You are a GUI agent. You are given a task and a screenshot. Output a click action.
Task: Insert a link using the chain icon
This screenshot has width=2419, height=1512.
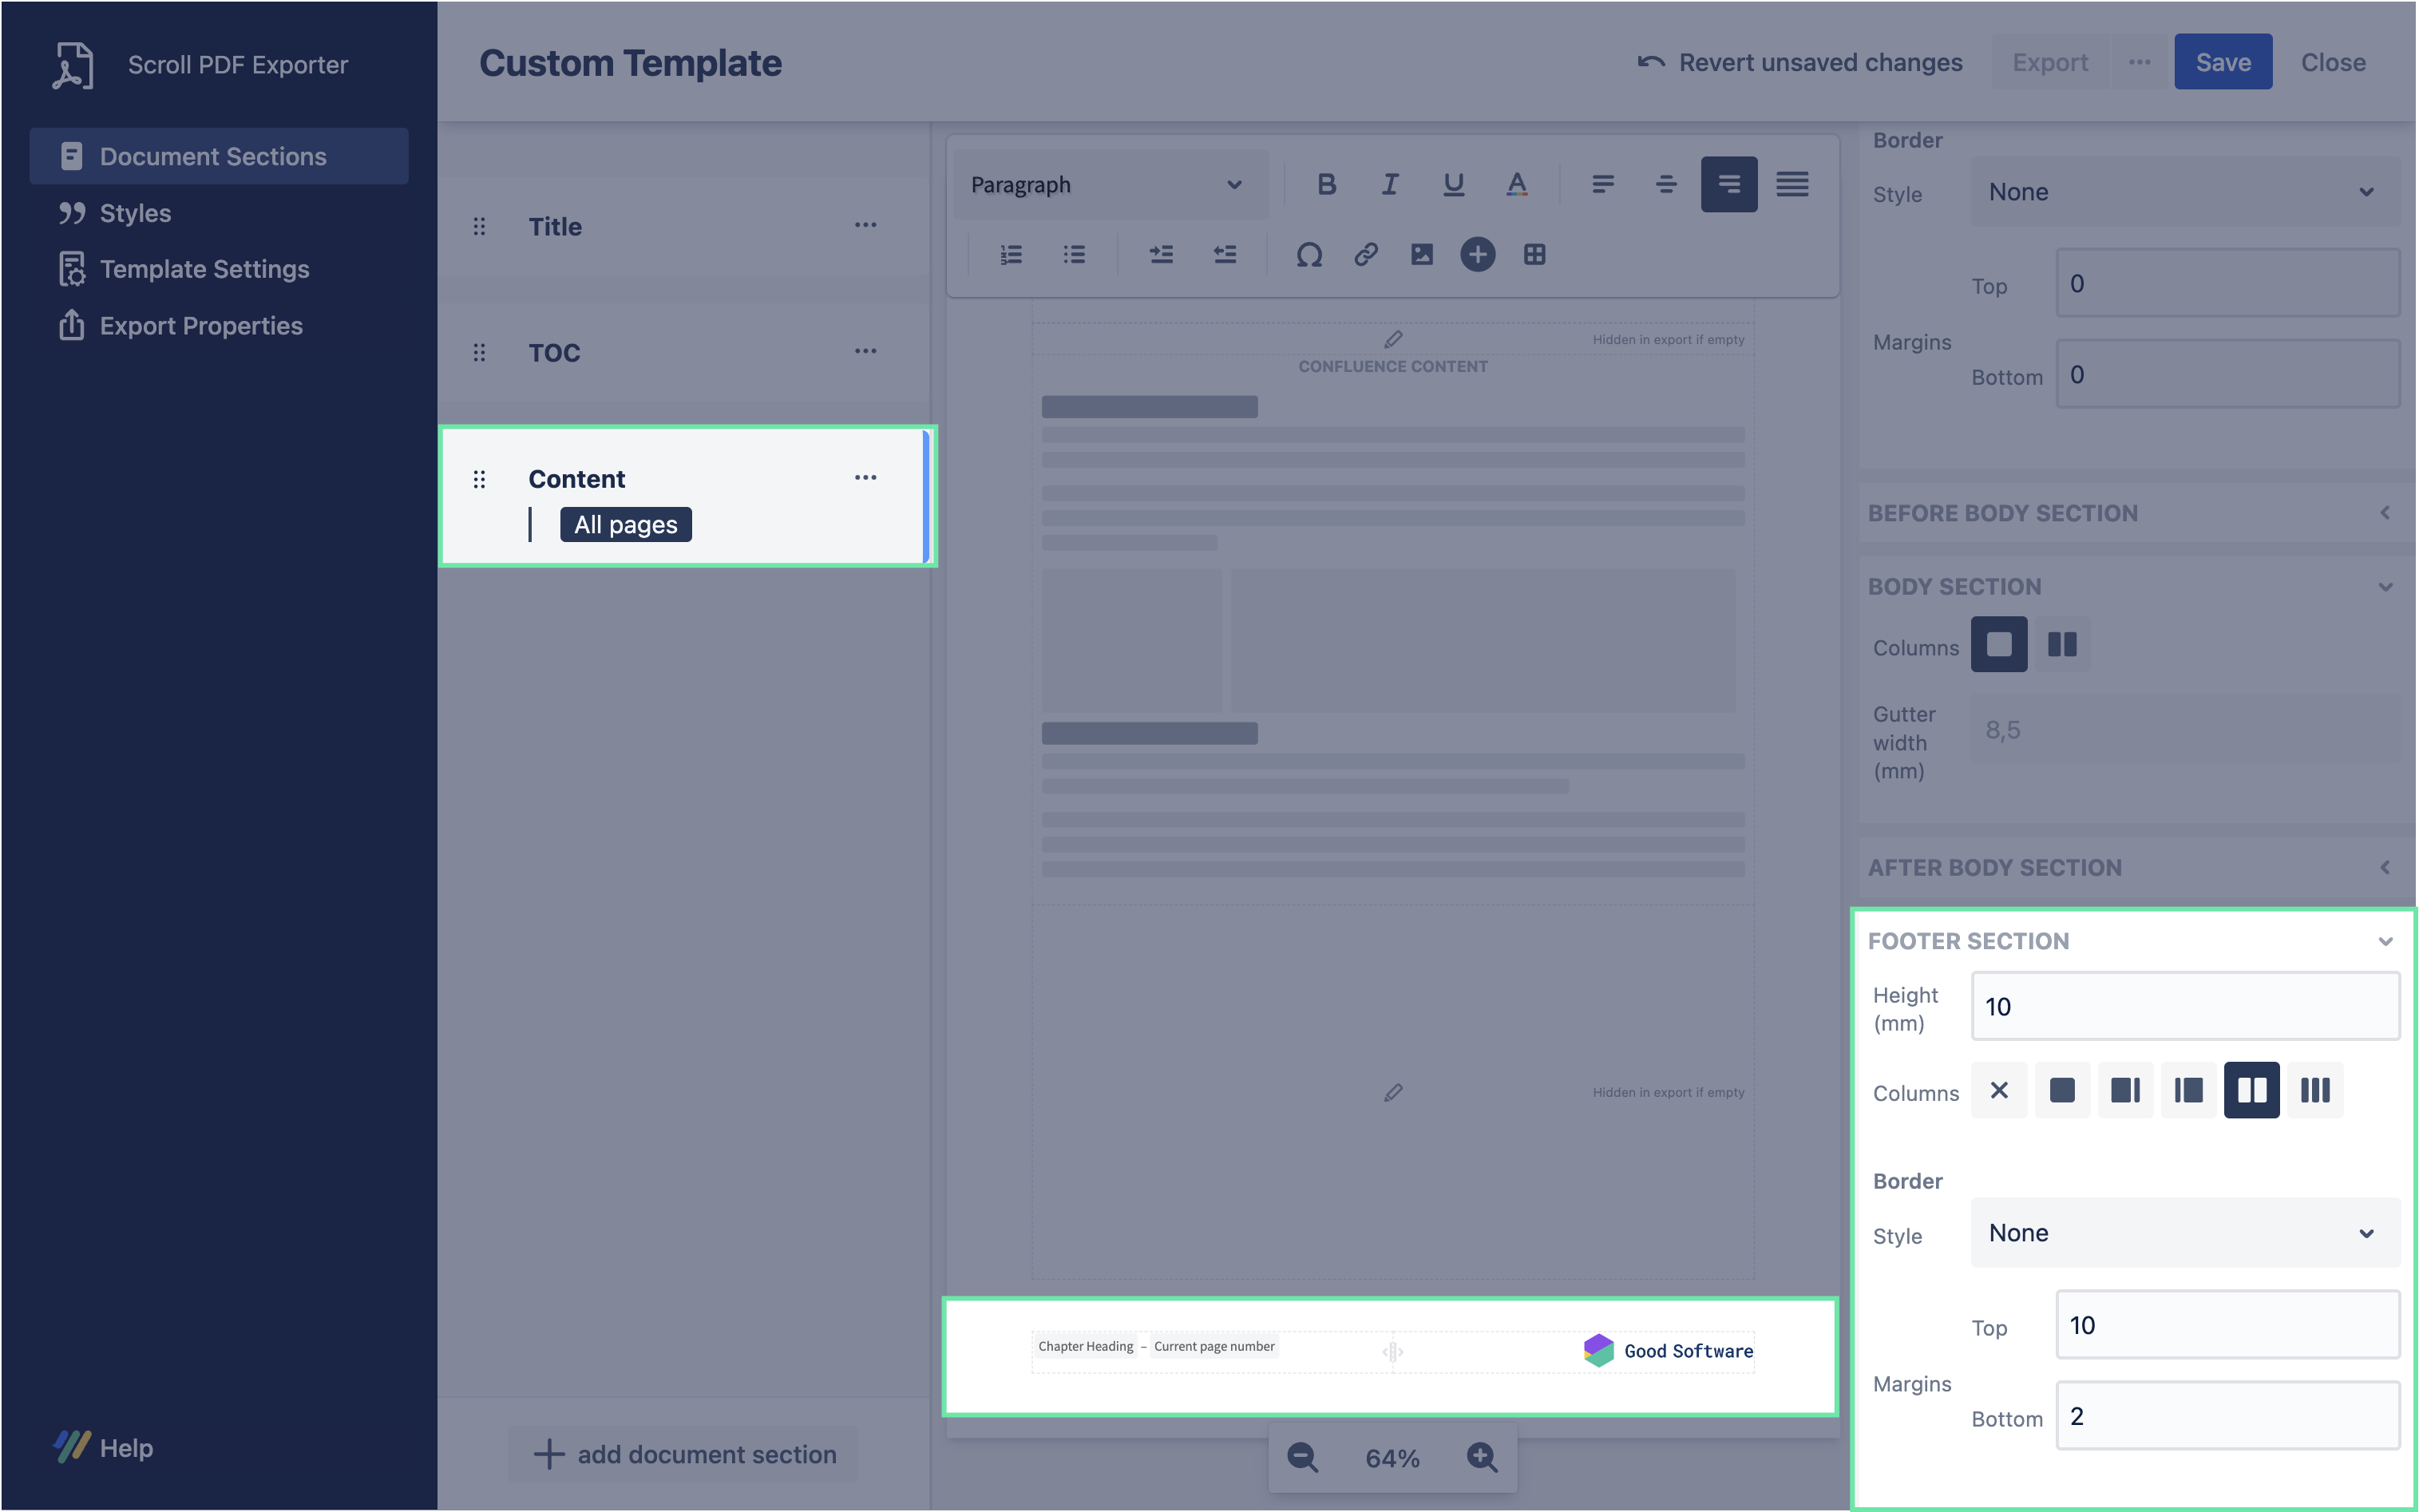click(1366, 255)
